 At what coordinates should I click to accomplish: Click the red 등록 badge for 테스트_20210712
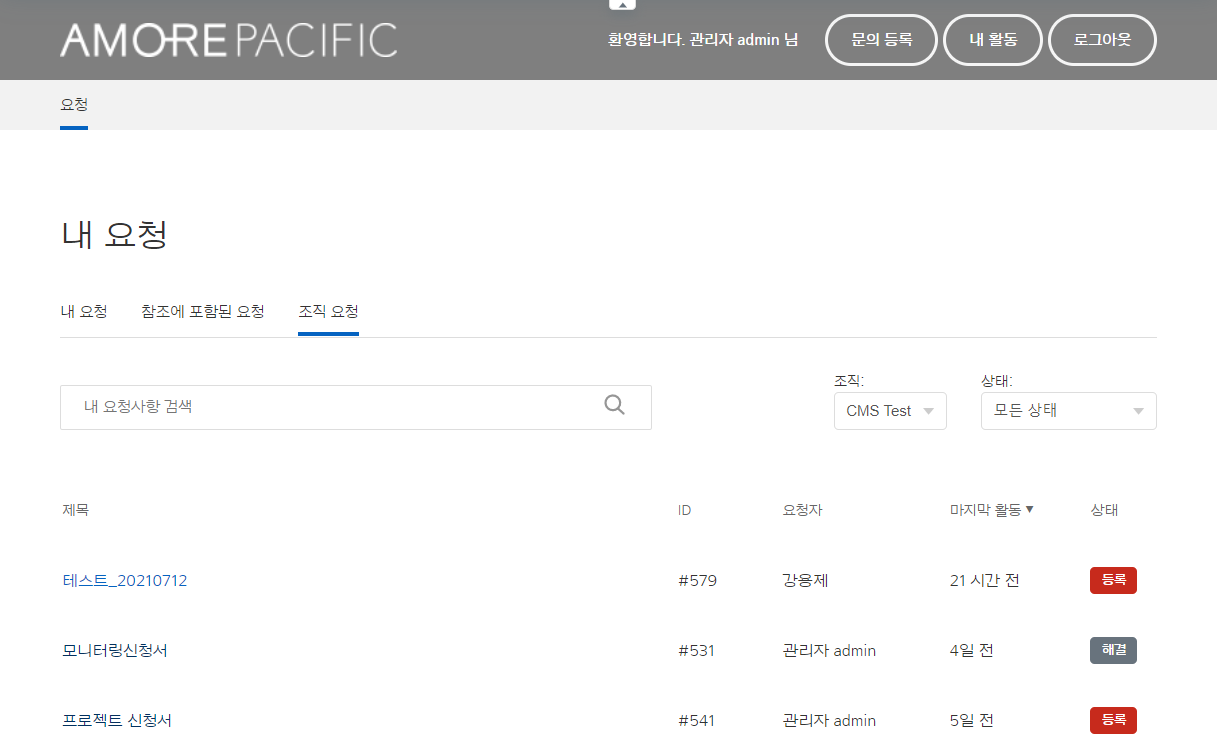pos(1112,580)
